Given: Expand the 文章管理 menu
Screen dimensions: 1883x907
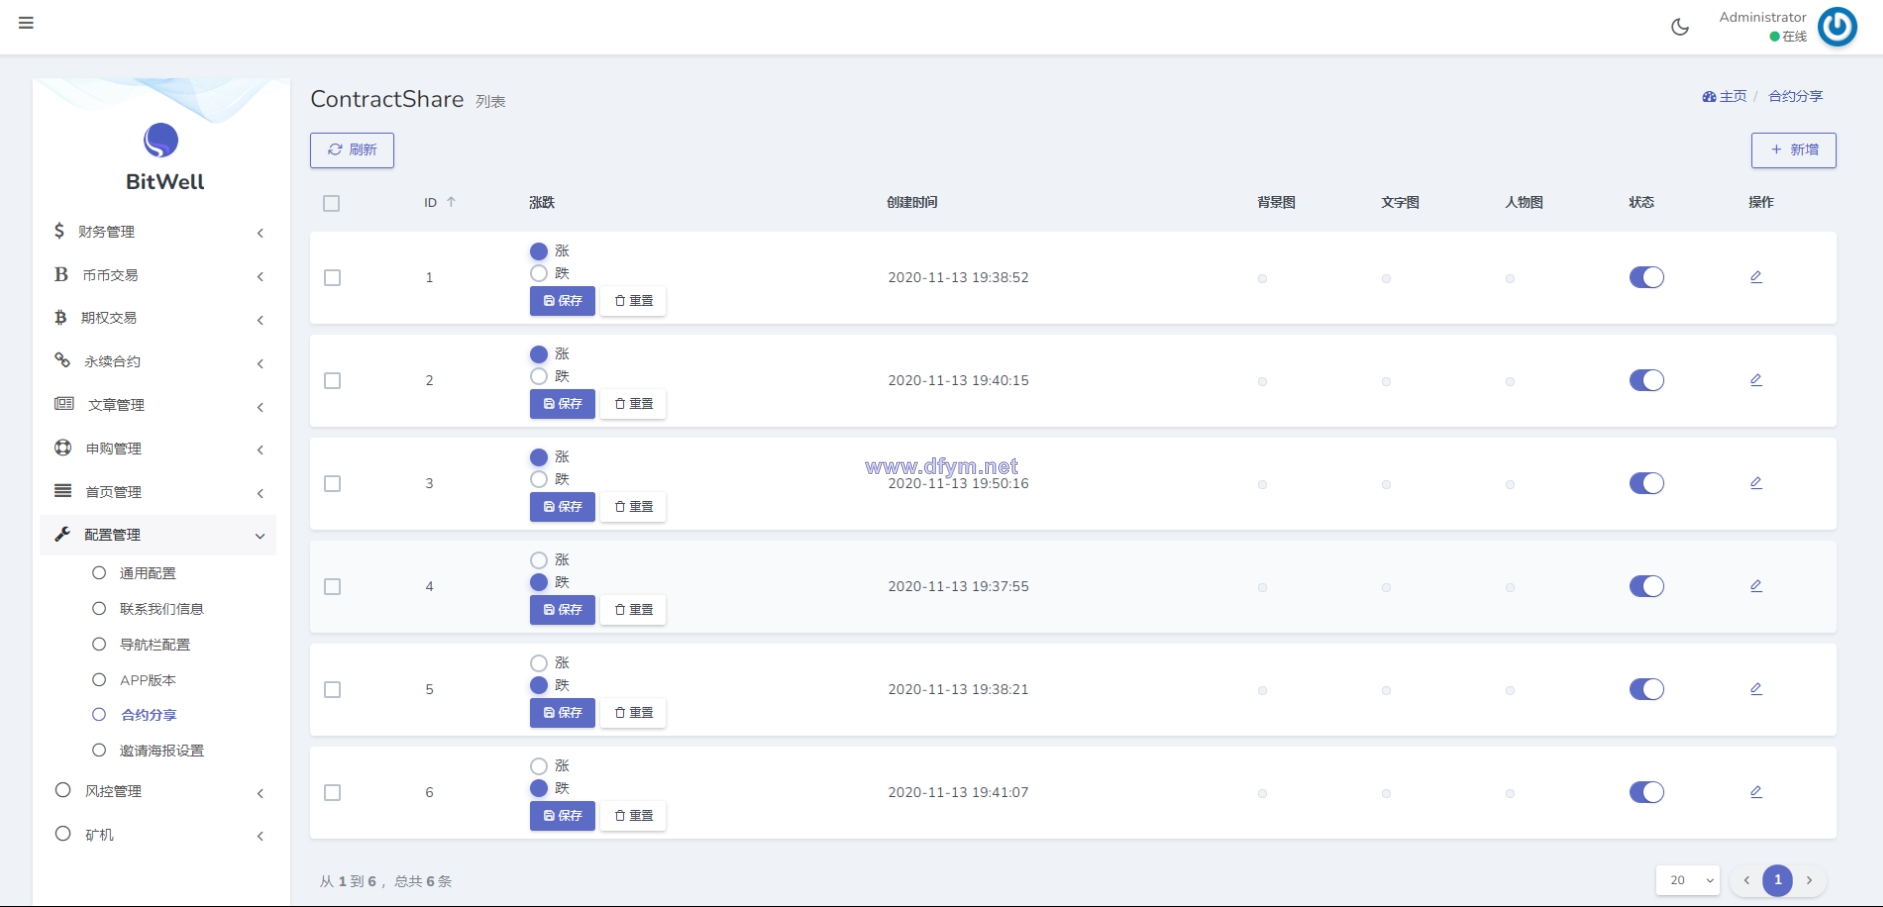Looking at the screenshot, I should coord(160,405).
